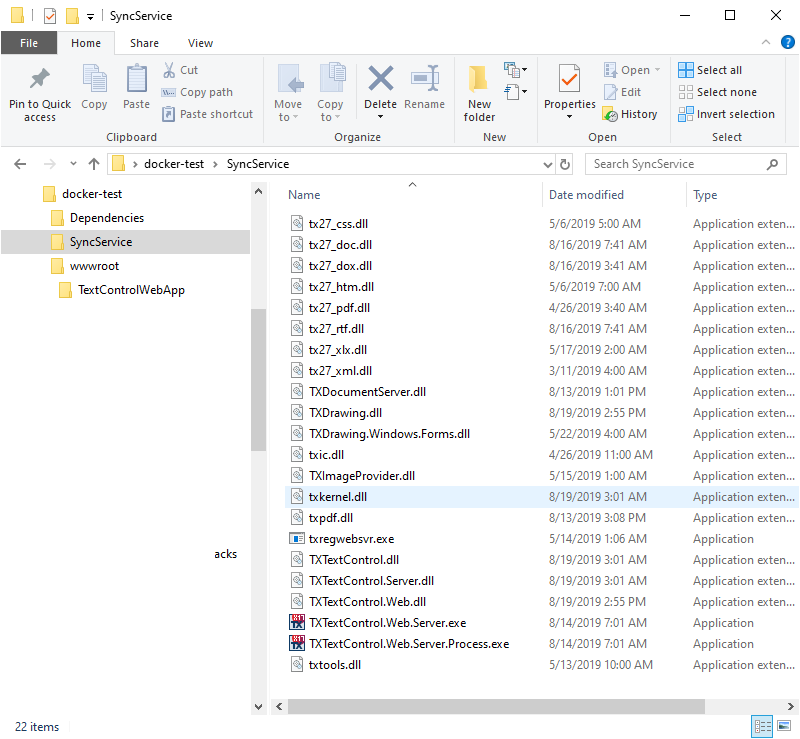
Task: Sort by Date modified column
Action: click(586, 195)
